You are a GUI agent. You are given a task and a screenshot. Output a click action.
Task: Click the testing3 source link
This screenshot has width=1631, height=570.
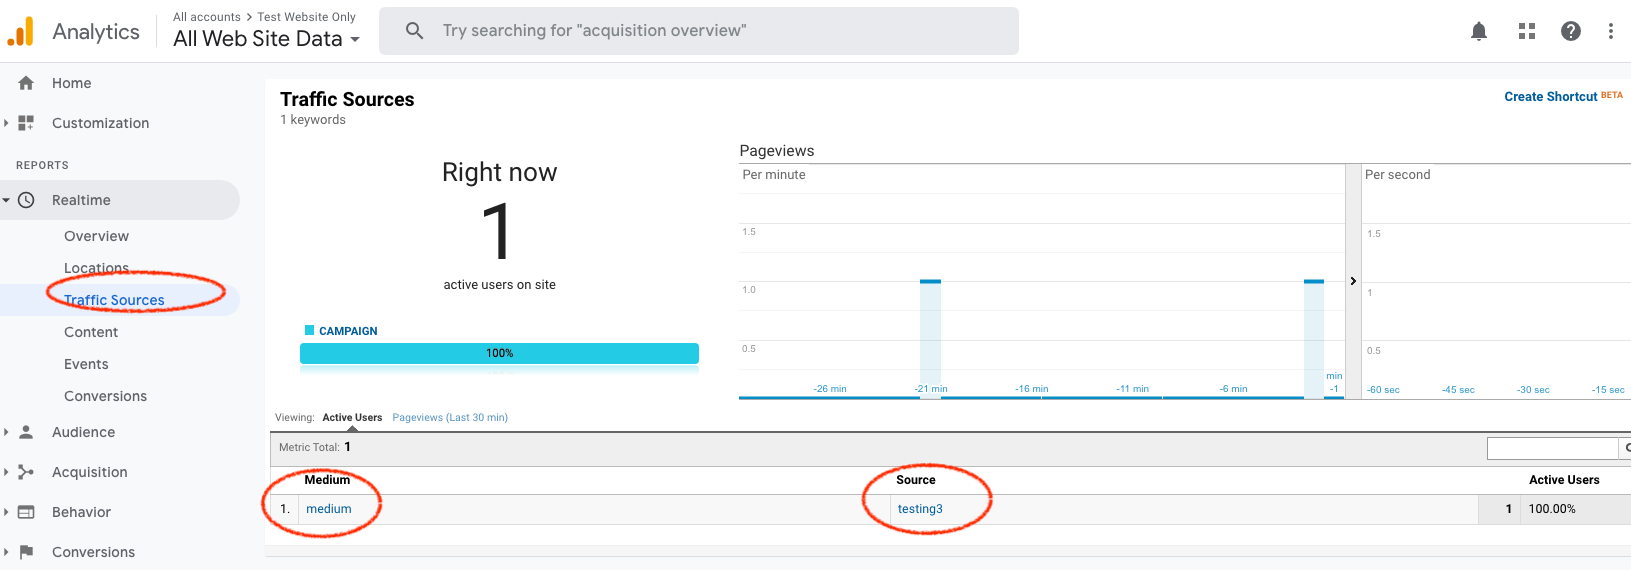(920, 509)
